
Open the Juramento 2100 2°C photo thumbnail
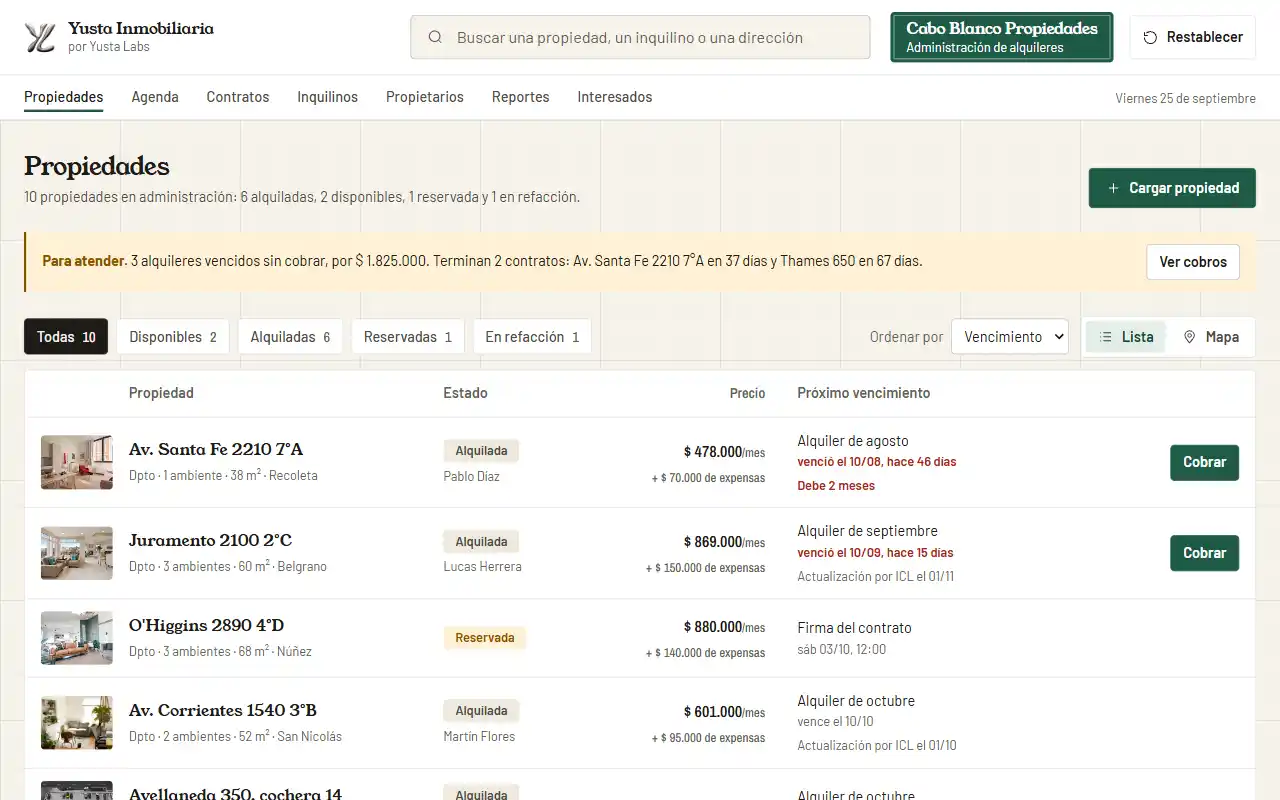point(77,553)
